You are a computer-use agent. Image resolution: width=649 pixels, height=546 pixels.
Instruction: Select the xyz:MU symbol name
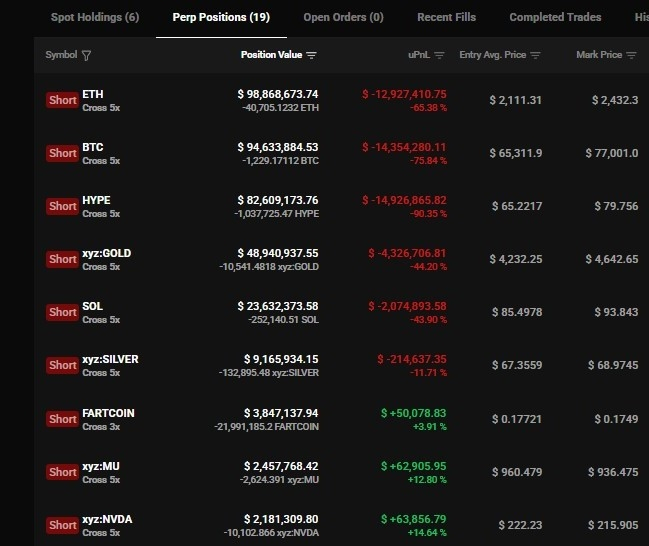click(101, 466)
